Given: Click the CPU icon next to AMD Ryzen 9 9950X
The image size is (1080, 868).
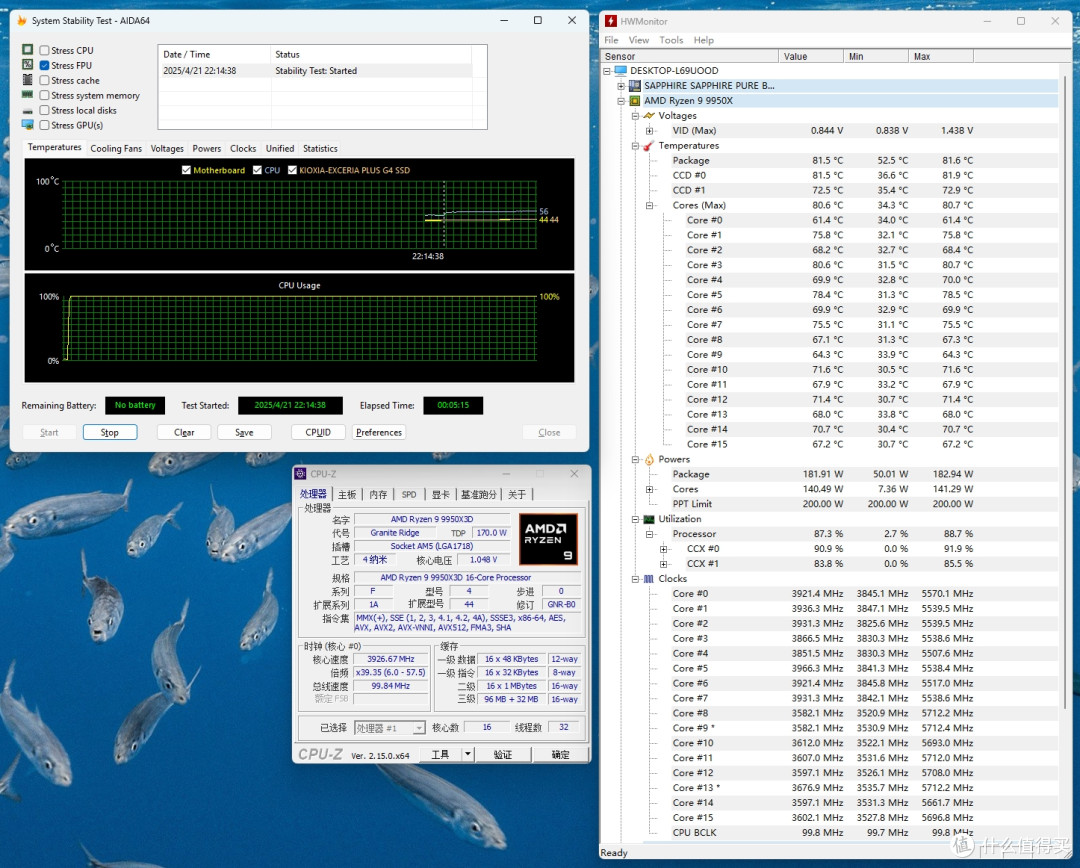Looking at the screenshot, I should [x=634, y=101].
